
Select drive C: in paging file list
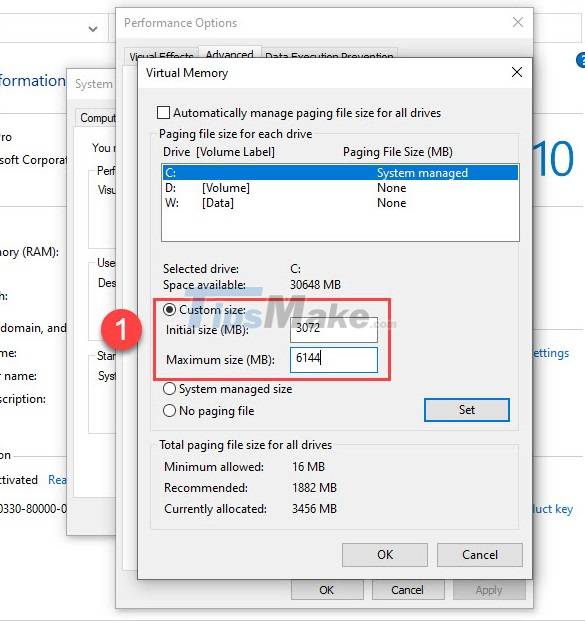click(x=340, y=173)
